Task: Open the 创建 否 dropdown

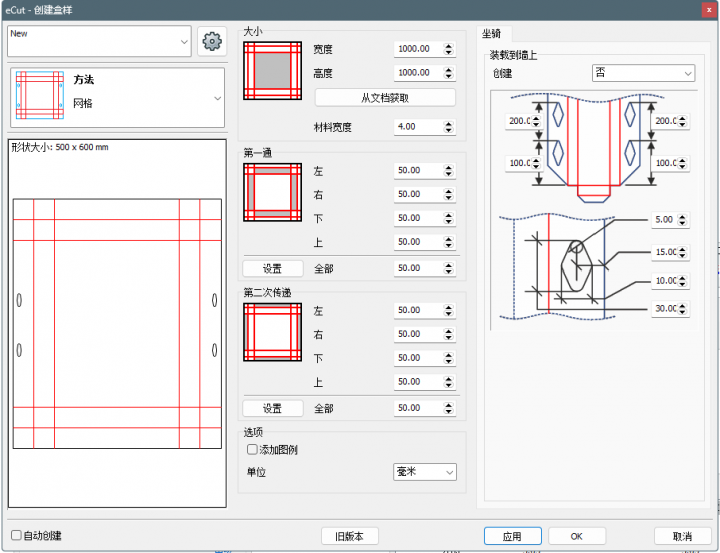Action: 643,73
